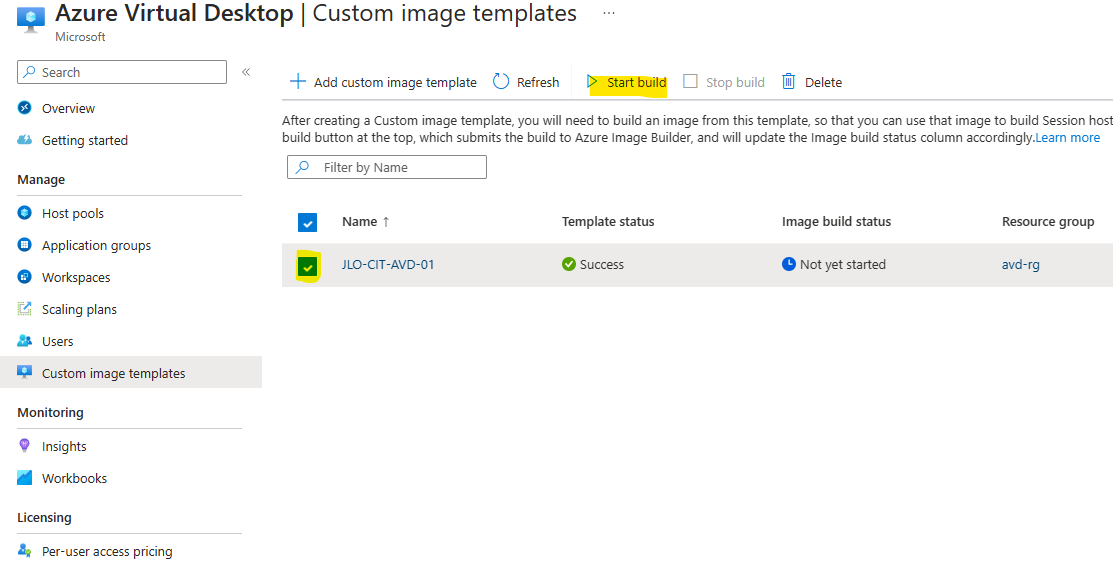Click Stop build
This screenshot has height=582, width=1113.
click(x=735, y=82)
